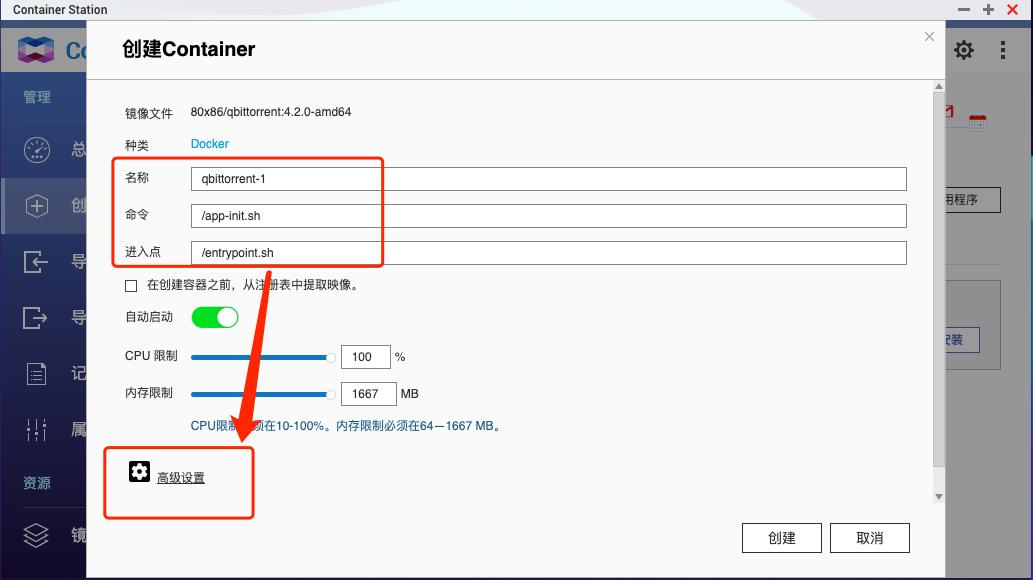Click the CPU 限制 slider handle
1033x580 pixels.
[x=329, y=356]
